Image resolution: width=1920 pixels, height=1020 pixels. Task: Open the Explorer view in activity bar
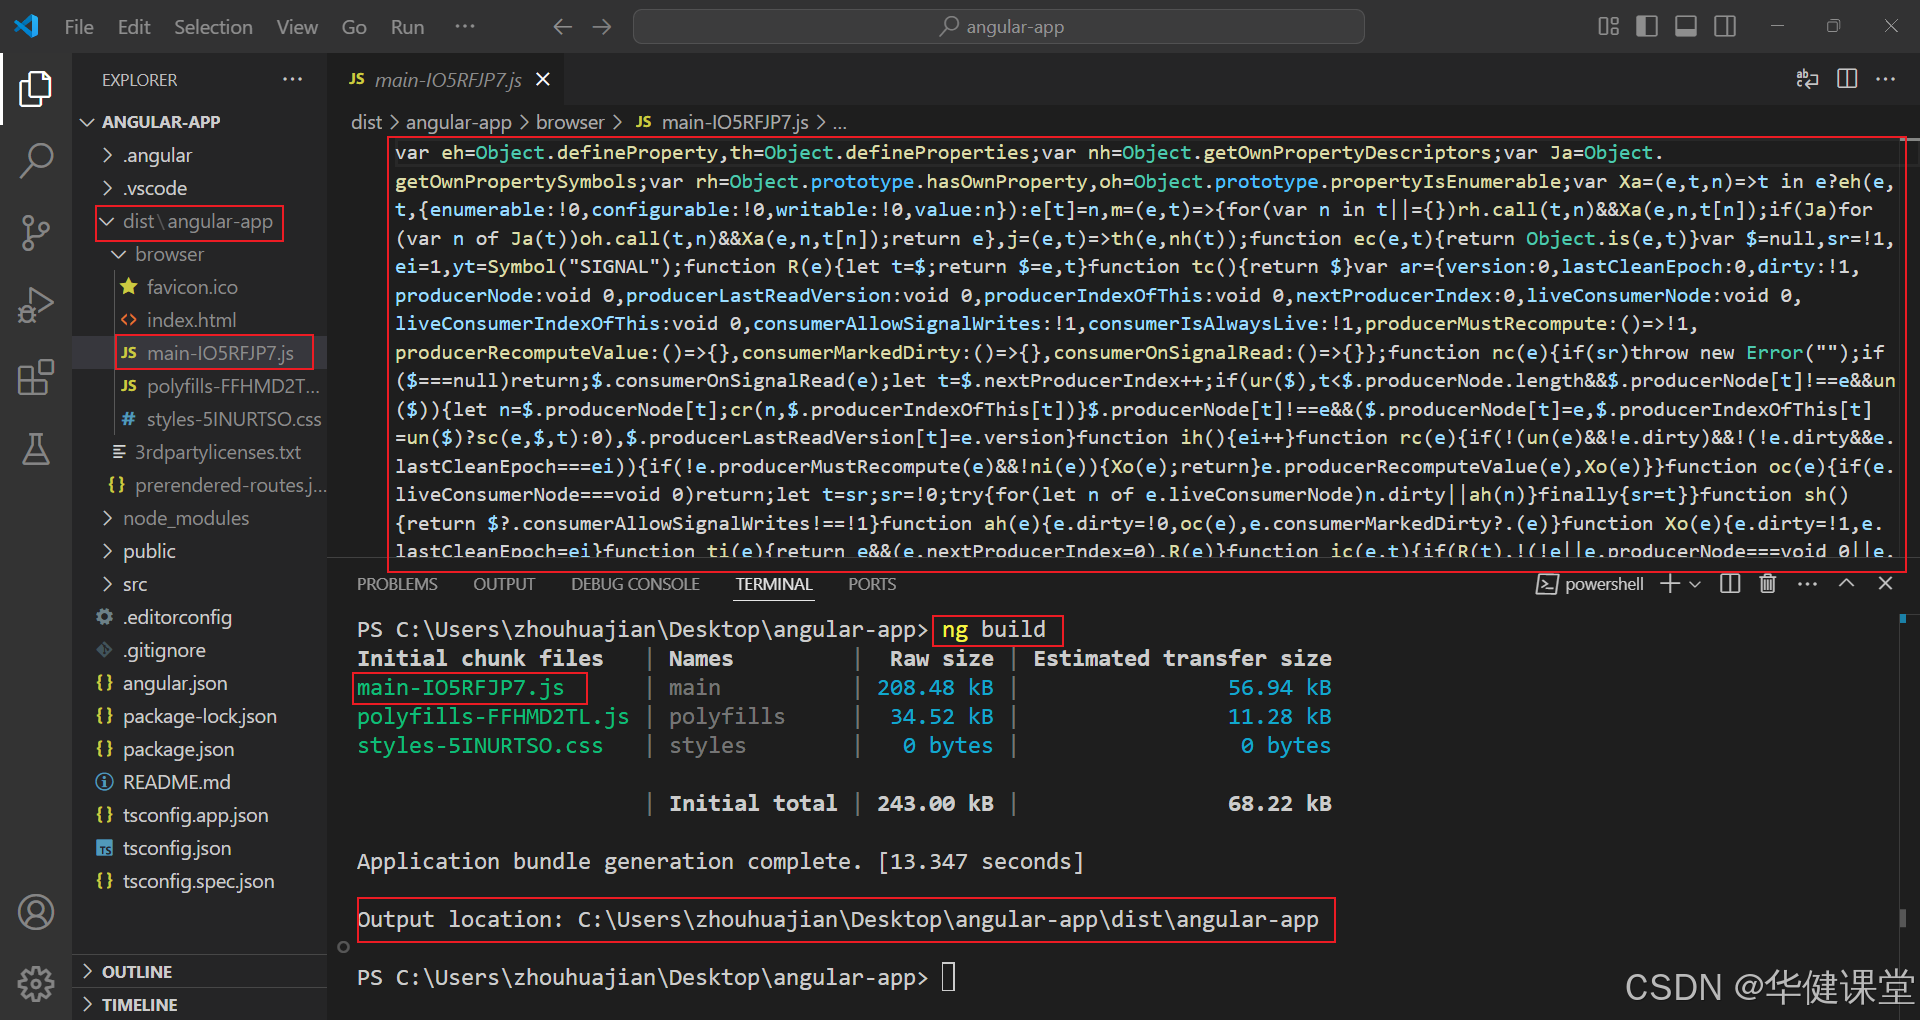coord(36,89)
